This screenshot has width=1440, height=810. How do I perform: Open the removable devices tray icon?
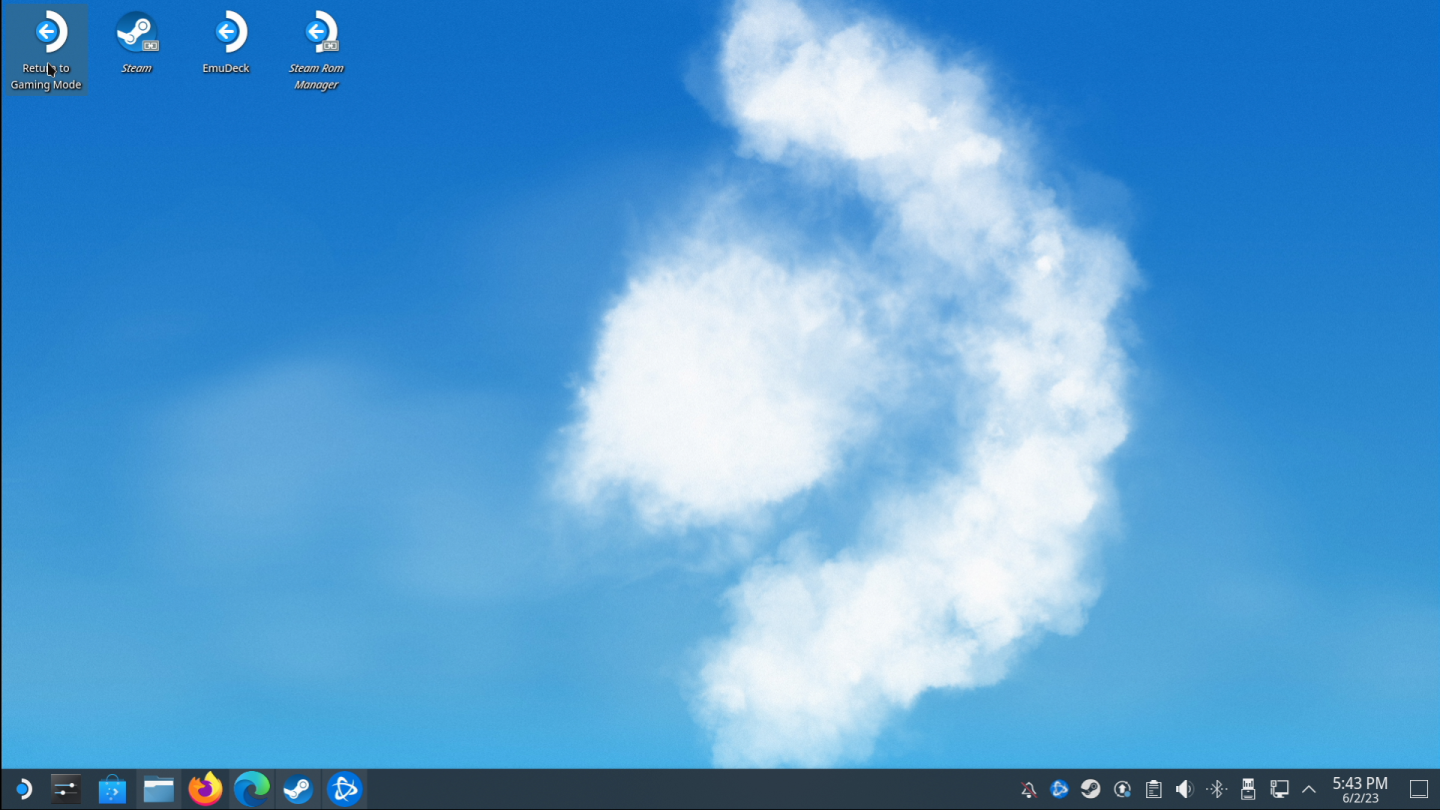pos(1248,790)
